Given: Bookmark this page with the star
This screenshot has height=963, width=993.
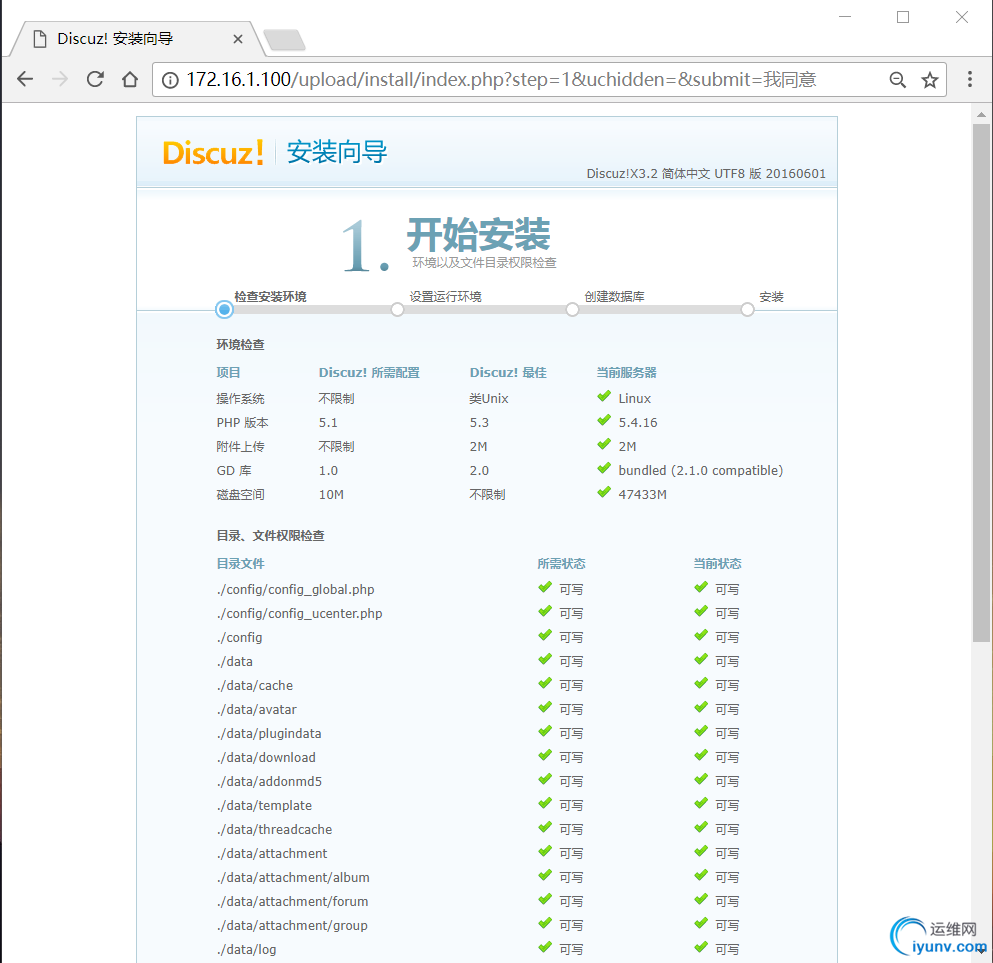Looking at the screenshot, I should (929, 80).
